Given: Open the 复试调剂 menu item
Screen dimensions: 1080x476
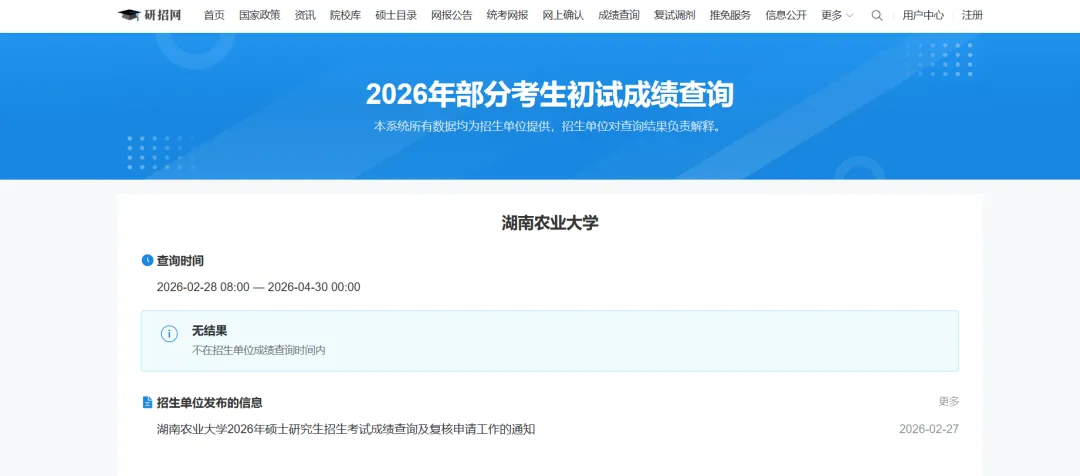Looking at the screenshot, I should pyautogui.click(x=675, y=15).
